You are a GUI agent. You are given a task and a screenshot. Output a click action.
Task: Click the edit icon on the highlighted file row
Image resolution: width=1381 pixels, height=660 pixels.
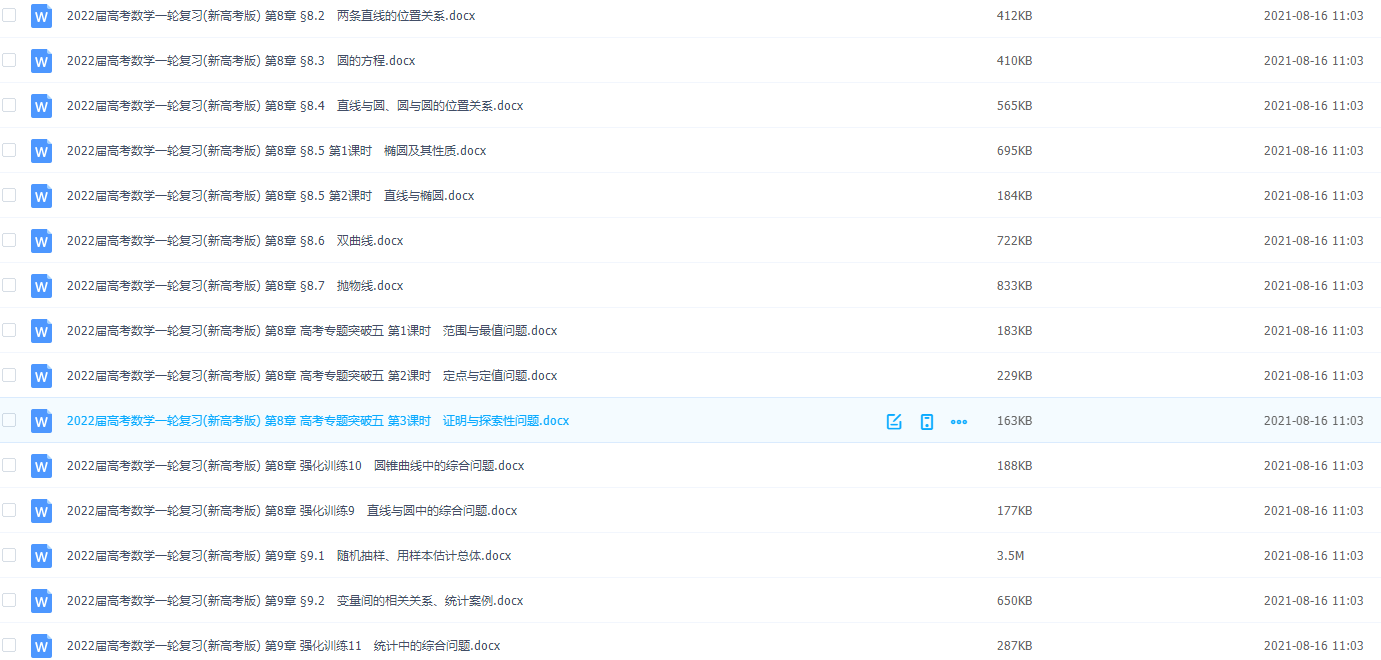[893, 421]
